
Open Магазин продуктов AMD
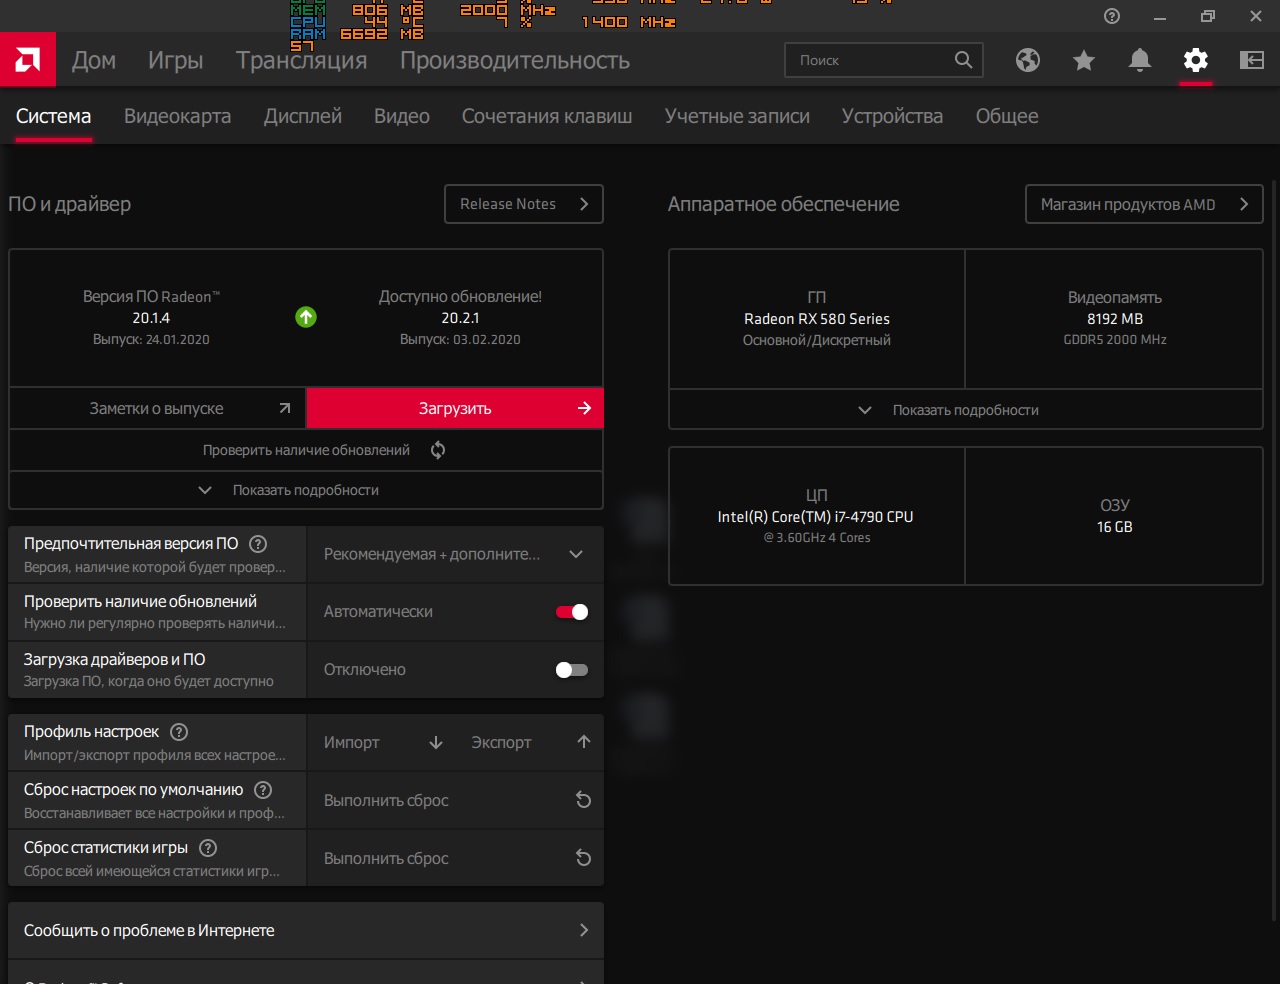click(1145, 204)
